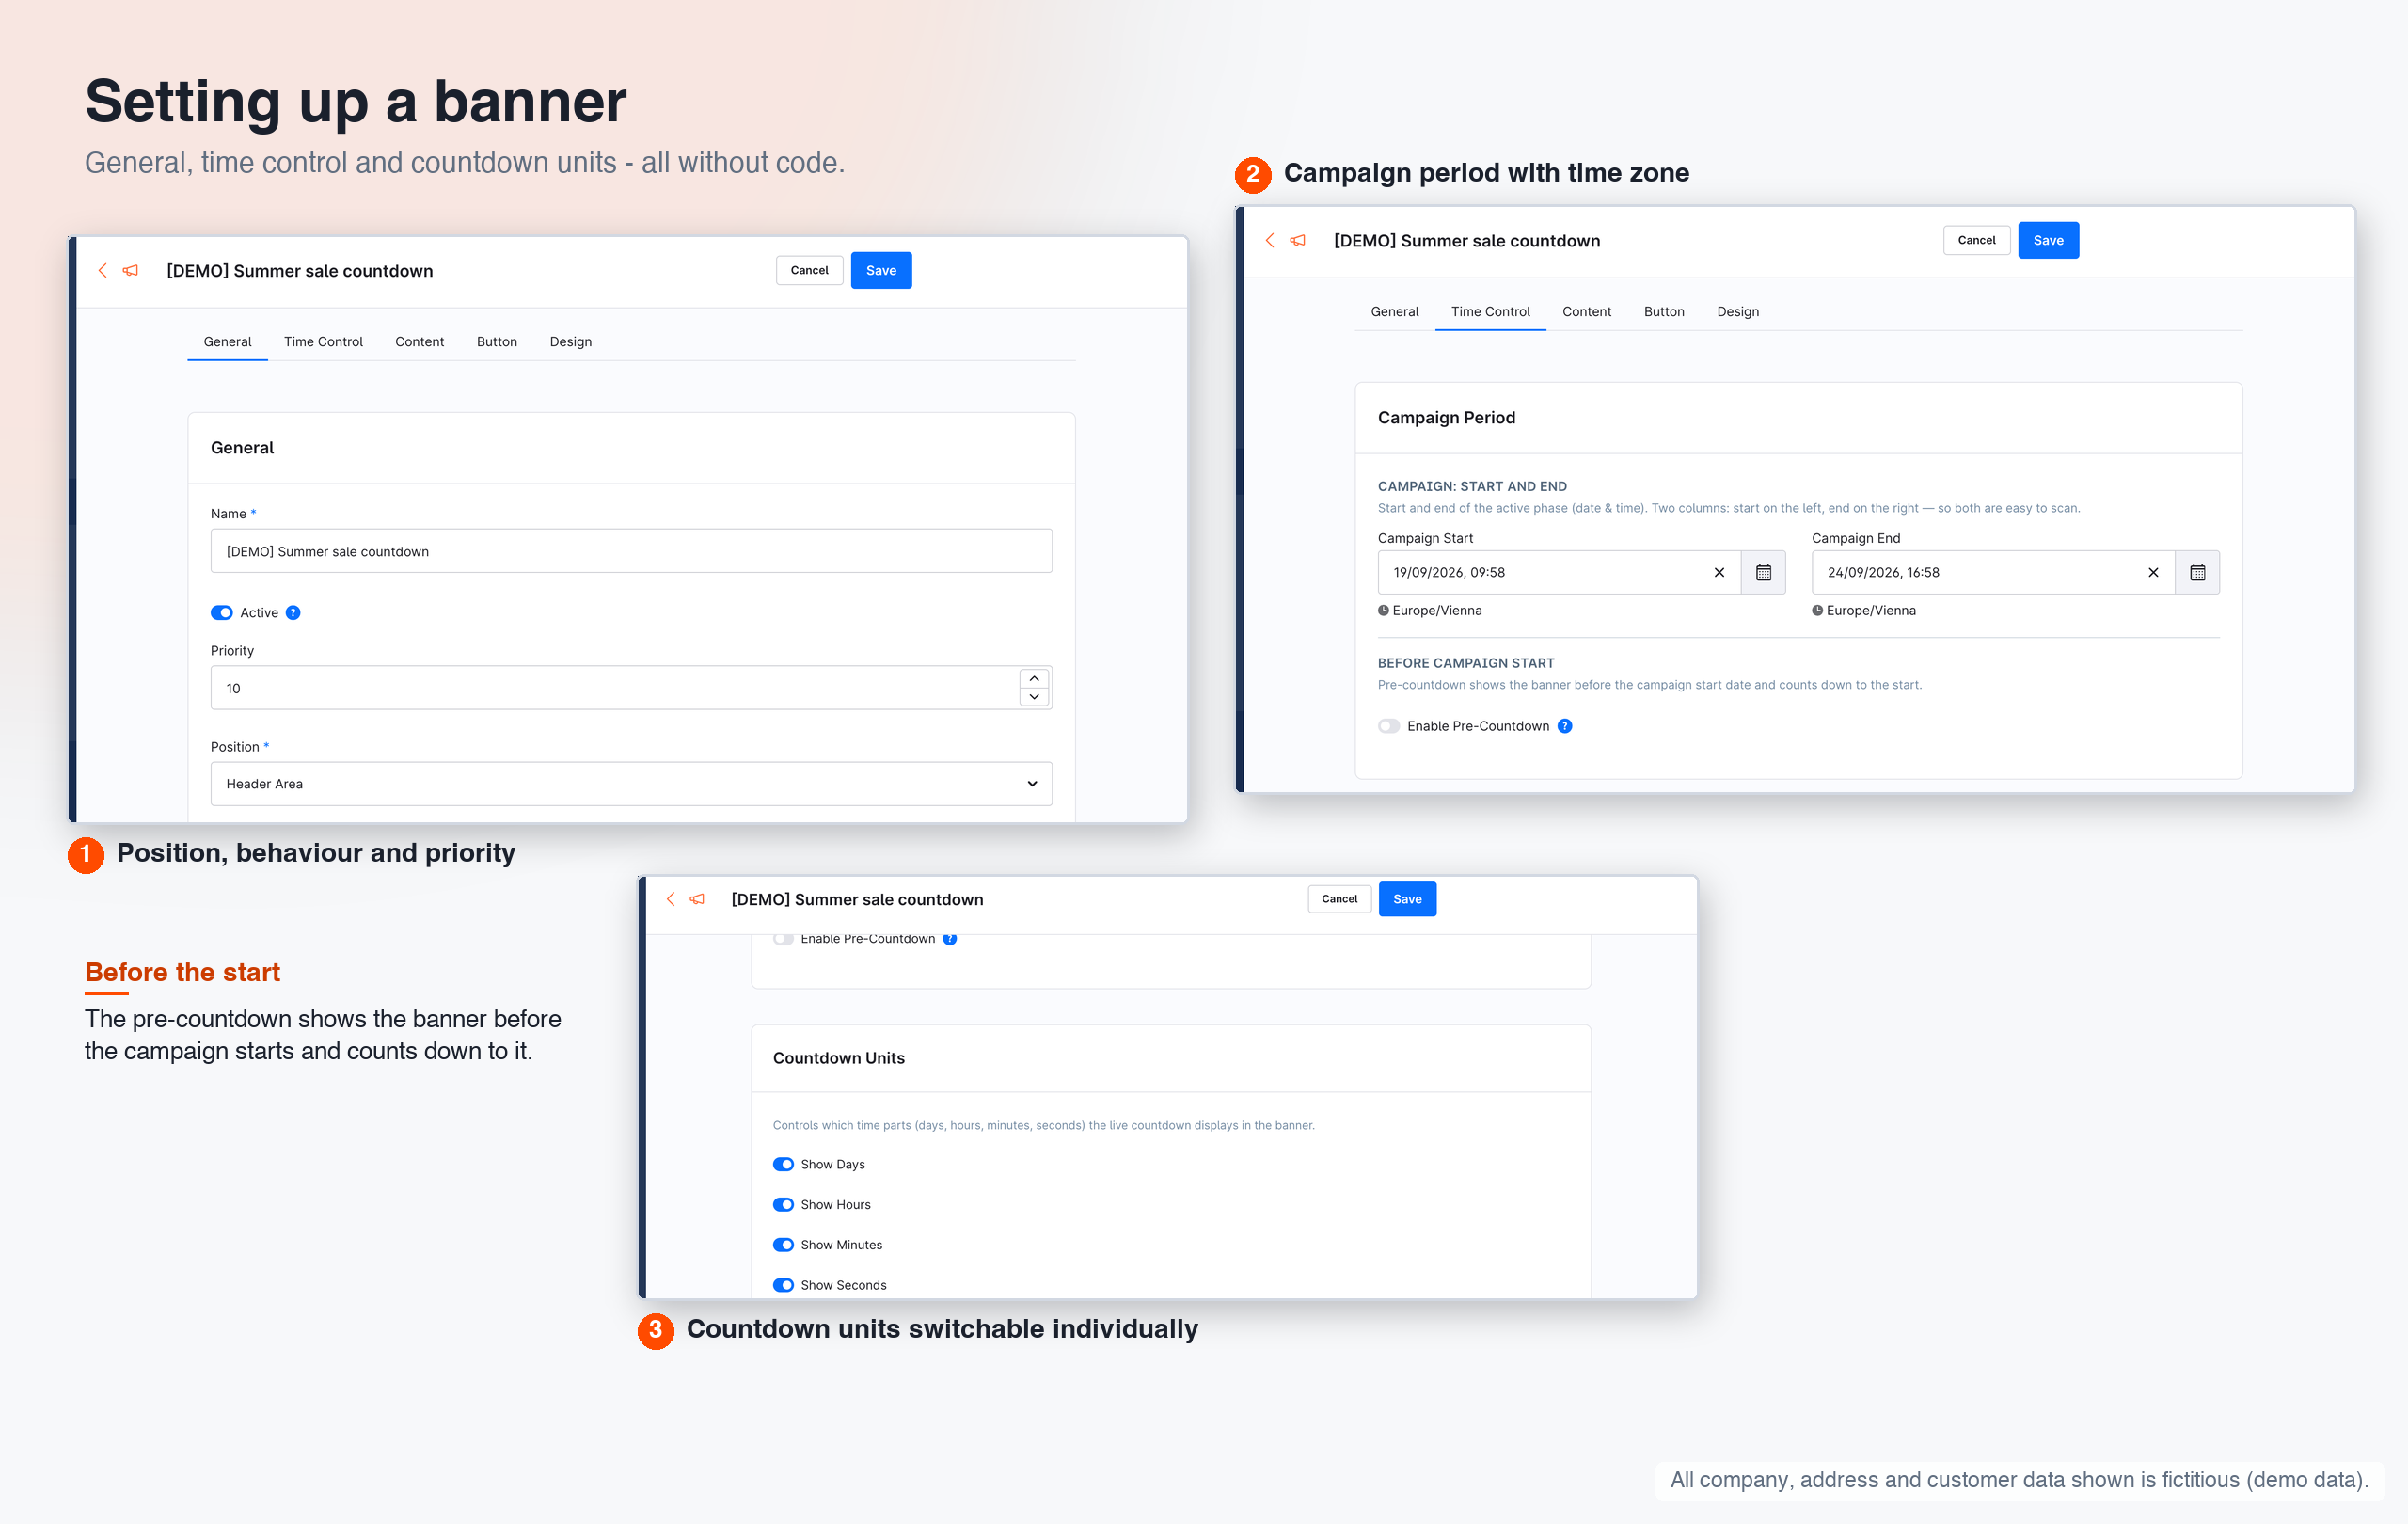Click Cancel in General settings panel
Image resolution: width=2408 pixels, height=1524 pixels.
tap(809, 270)
